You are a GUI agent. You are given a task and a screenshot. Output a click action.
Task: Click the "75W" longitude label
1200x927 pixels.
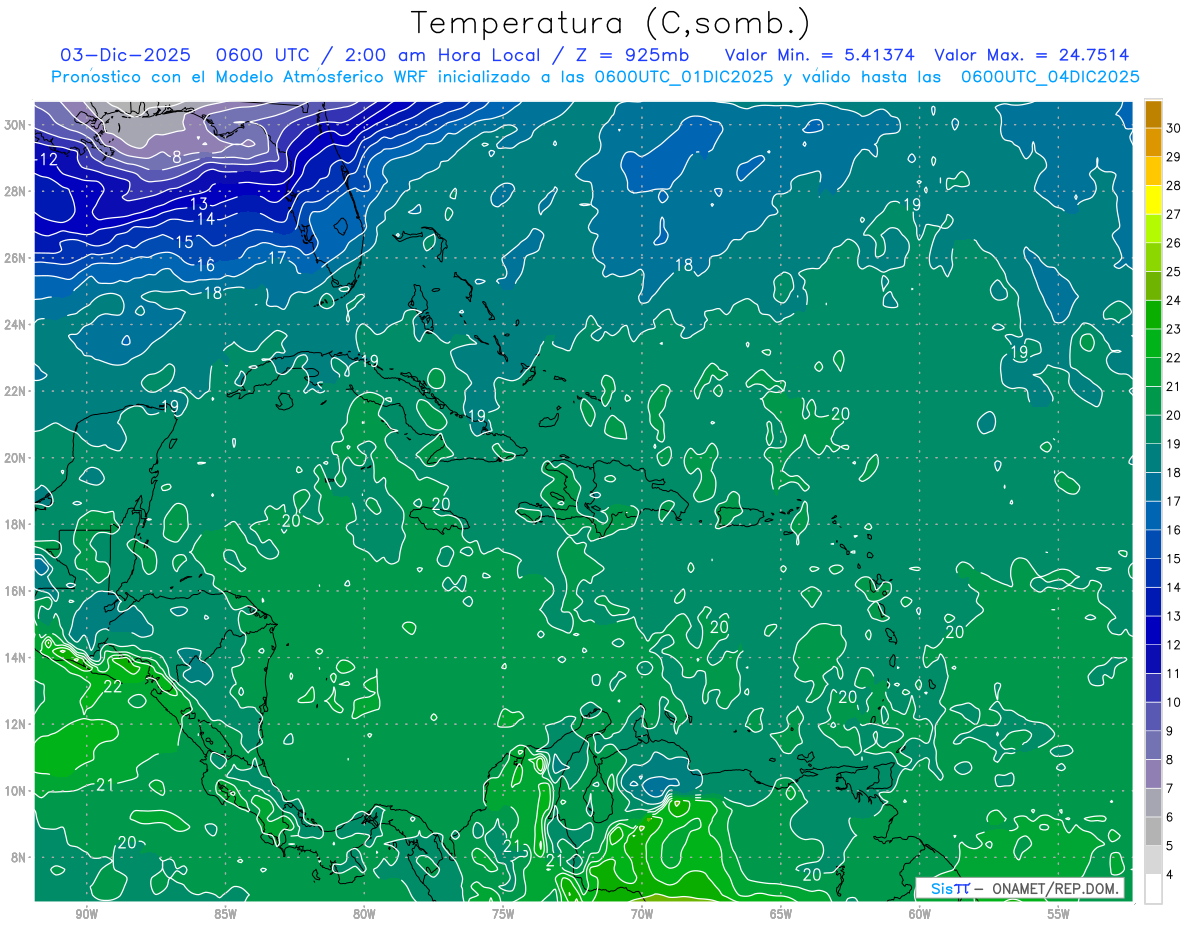(x=503, y=914)
